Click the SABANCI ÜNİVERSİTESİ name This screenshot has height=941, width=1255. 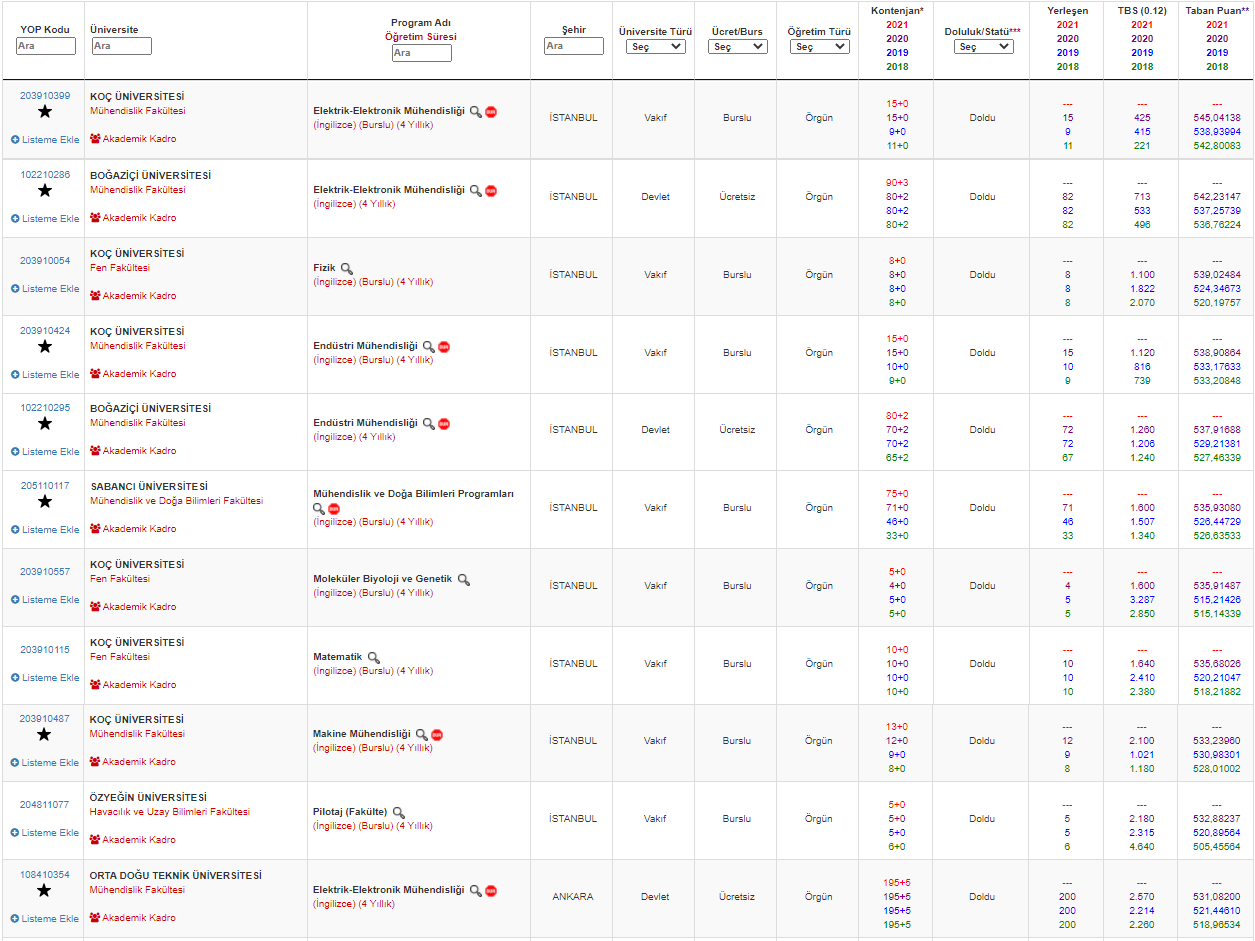tap(149, 487)
